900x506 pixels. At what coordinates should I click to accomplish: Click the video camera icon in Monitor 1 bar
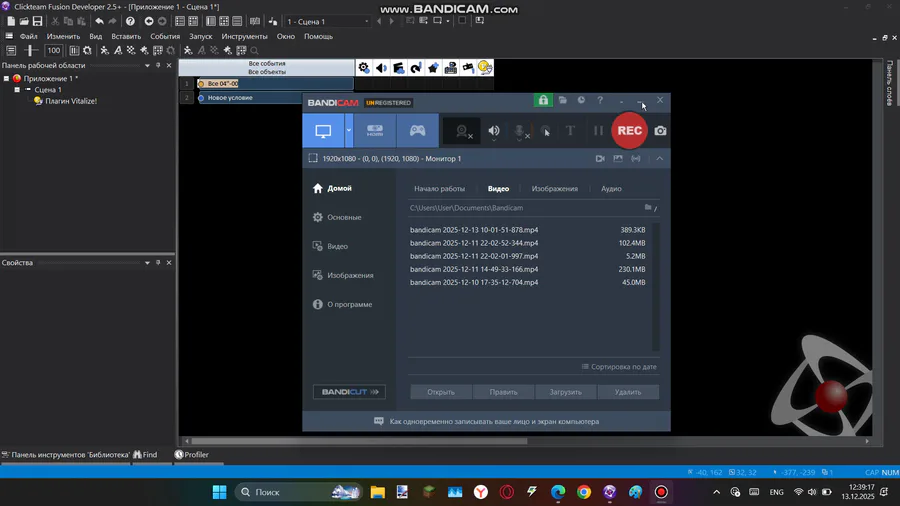600,158
